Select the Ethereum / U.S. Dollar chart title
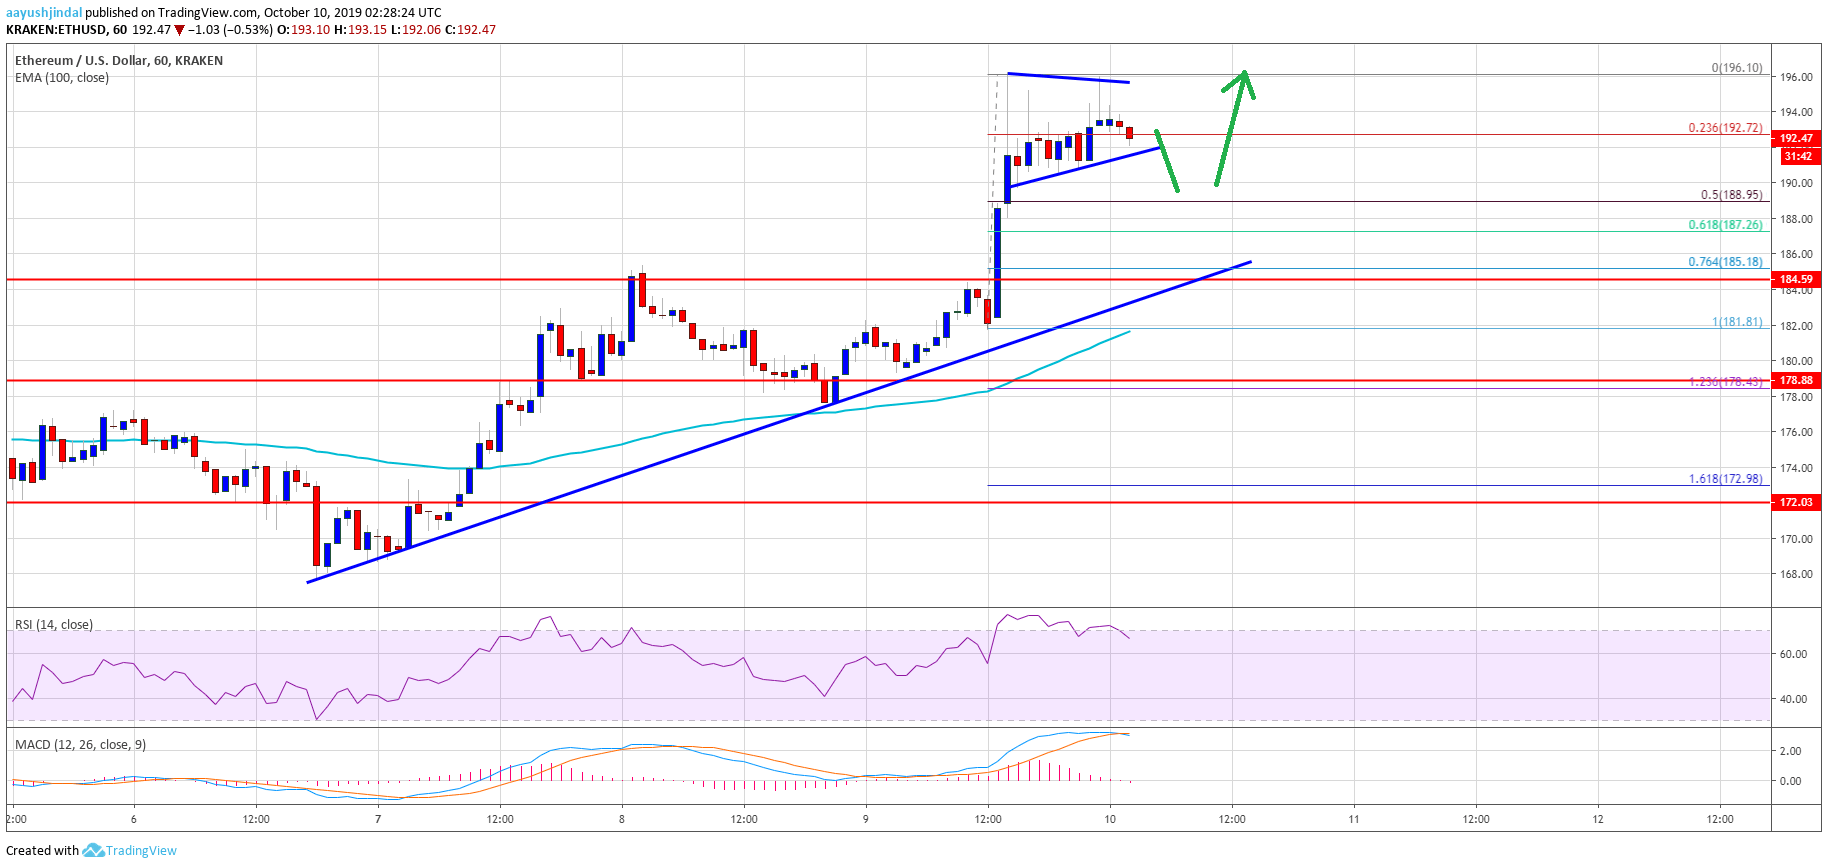1828x868 pixels. (119, 61)
